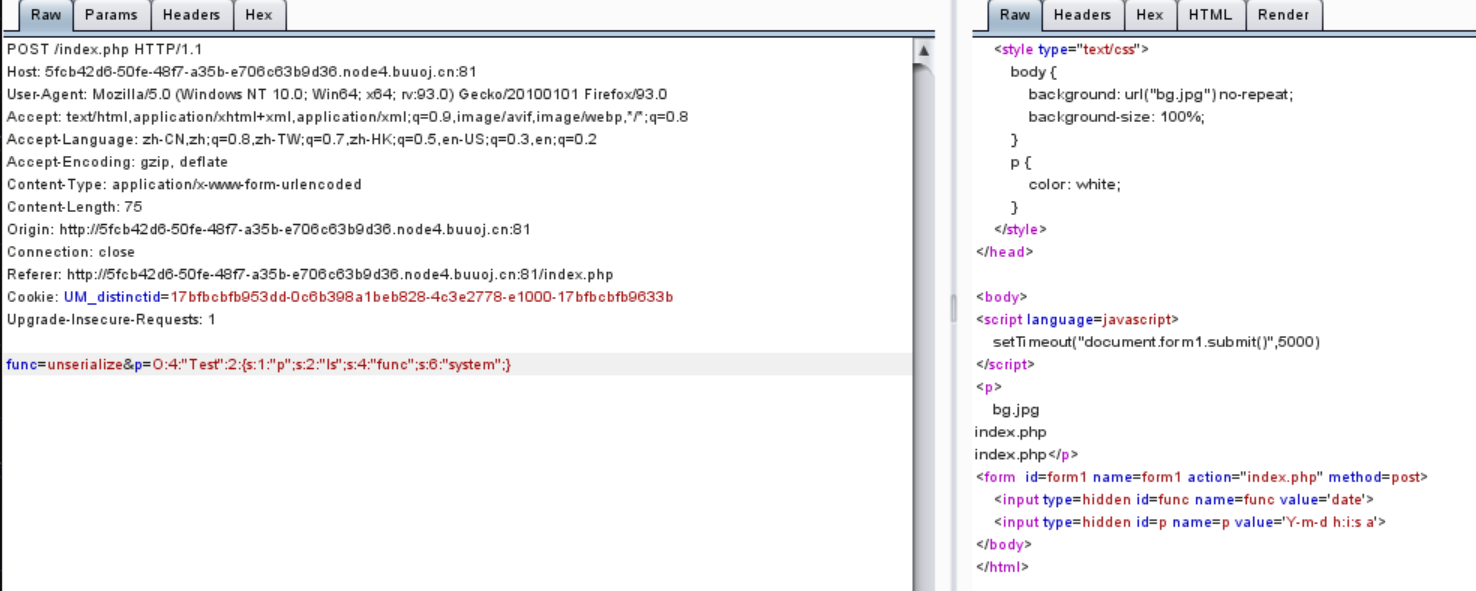The width and height of the screenshot is (1476, 591).
Task: Click the Connection: close line
Action: (x=71, y=252)
